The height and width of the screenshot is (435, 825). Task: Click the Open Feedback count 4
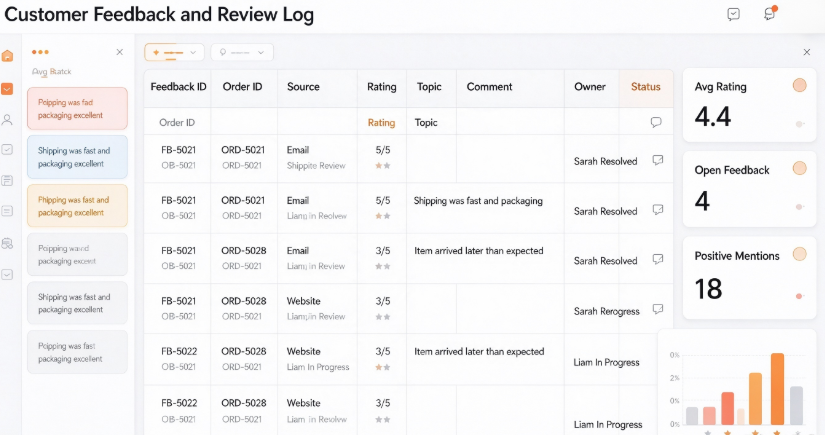pos(702,201)
